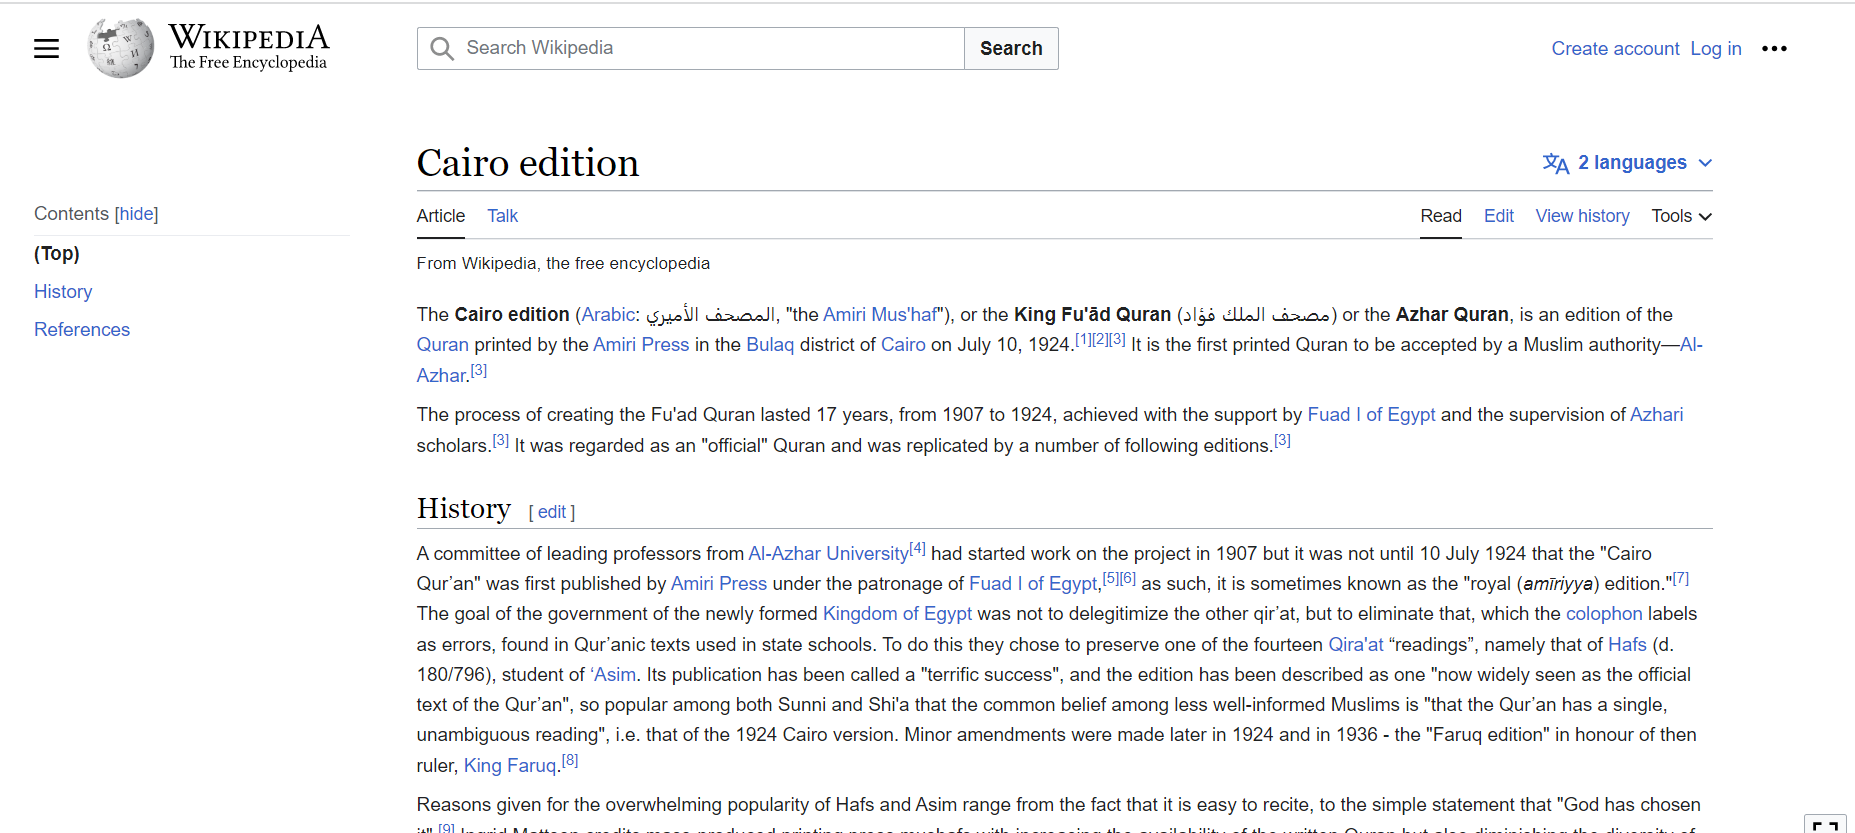The image size is (1855, 833).
Task: Open Fuad I of Egypt link in History
Action: tap(1033, 584)
